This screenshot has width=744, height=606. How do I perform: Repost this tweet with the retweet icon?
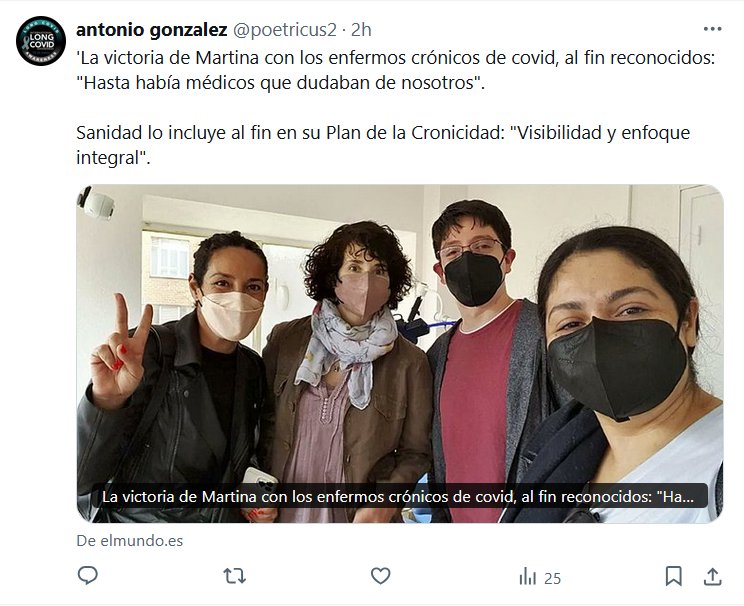coord(234,576)
